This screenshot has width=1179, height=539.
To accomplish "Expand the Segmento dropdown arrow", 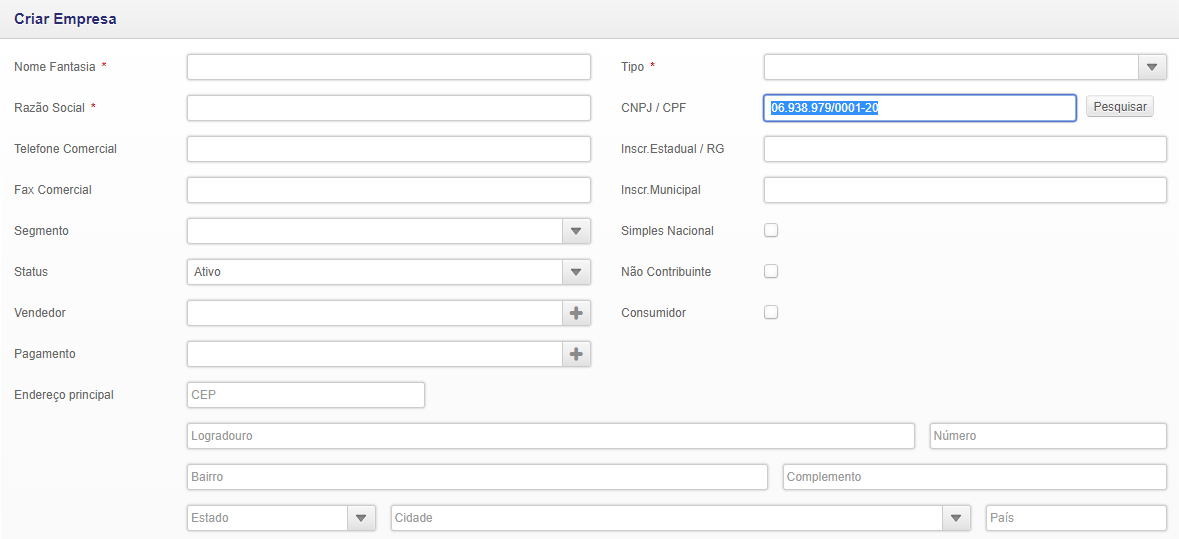I will pos(576,231).
